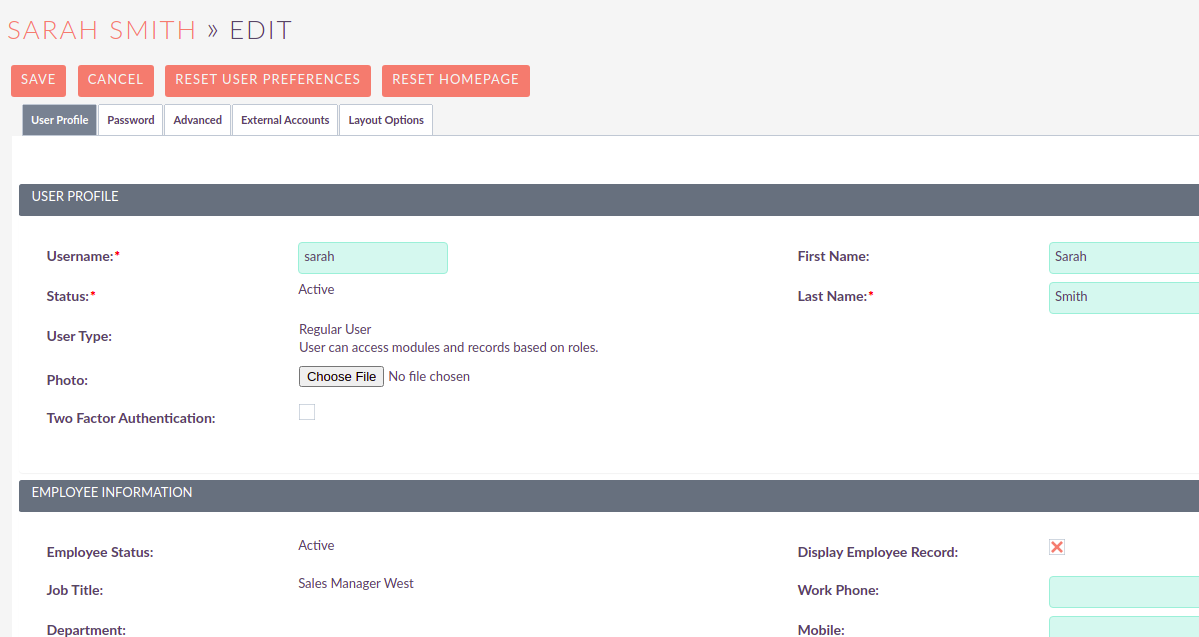Image resolution: width=1199 pixels, height=637 pixels.
Task: Click RESET HOMEPAGE
Action: click(x=455, y=80)
